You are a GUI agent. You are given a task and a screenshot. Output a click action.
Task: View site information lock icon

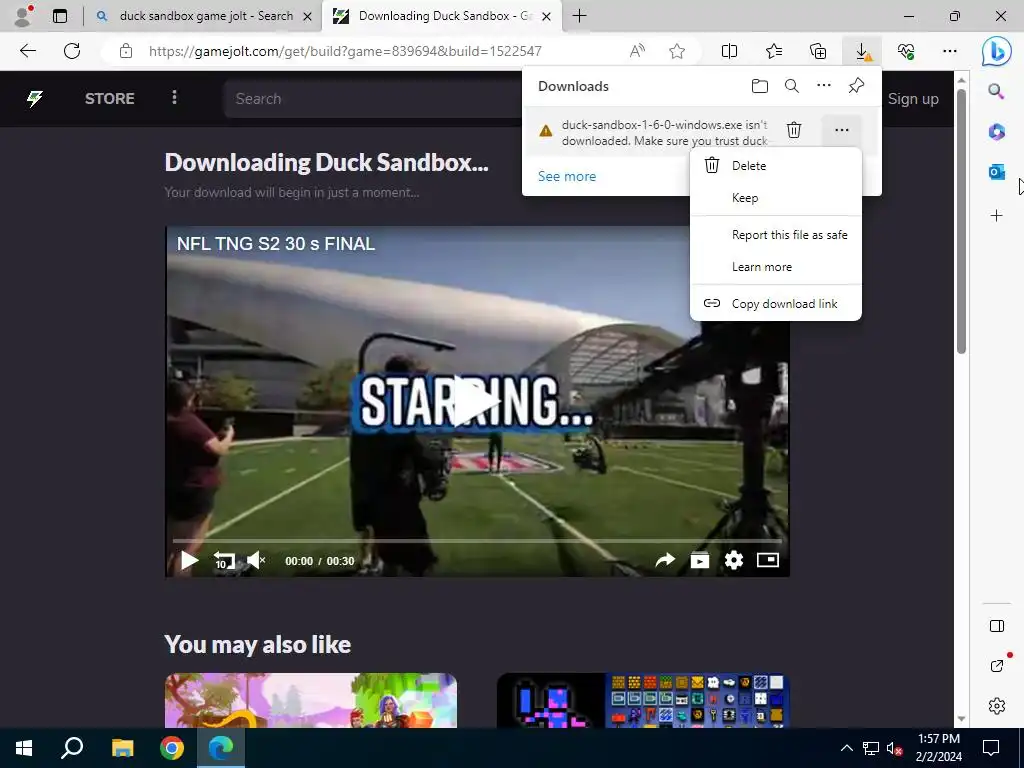pyautogui.click(x=126, y=51)
